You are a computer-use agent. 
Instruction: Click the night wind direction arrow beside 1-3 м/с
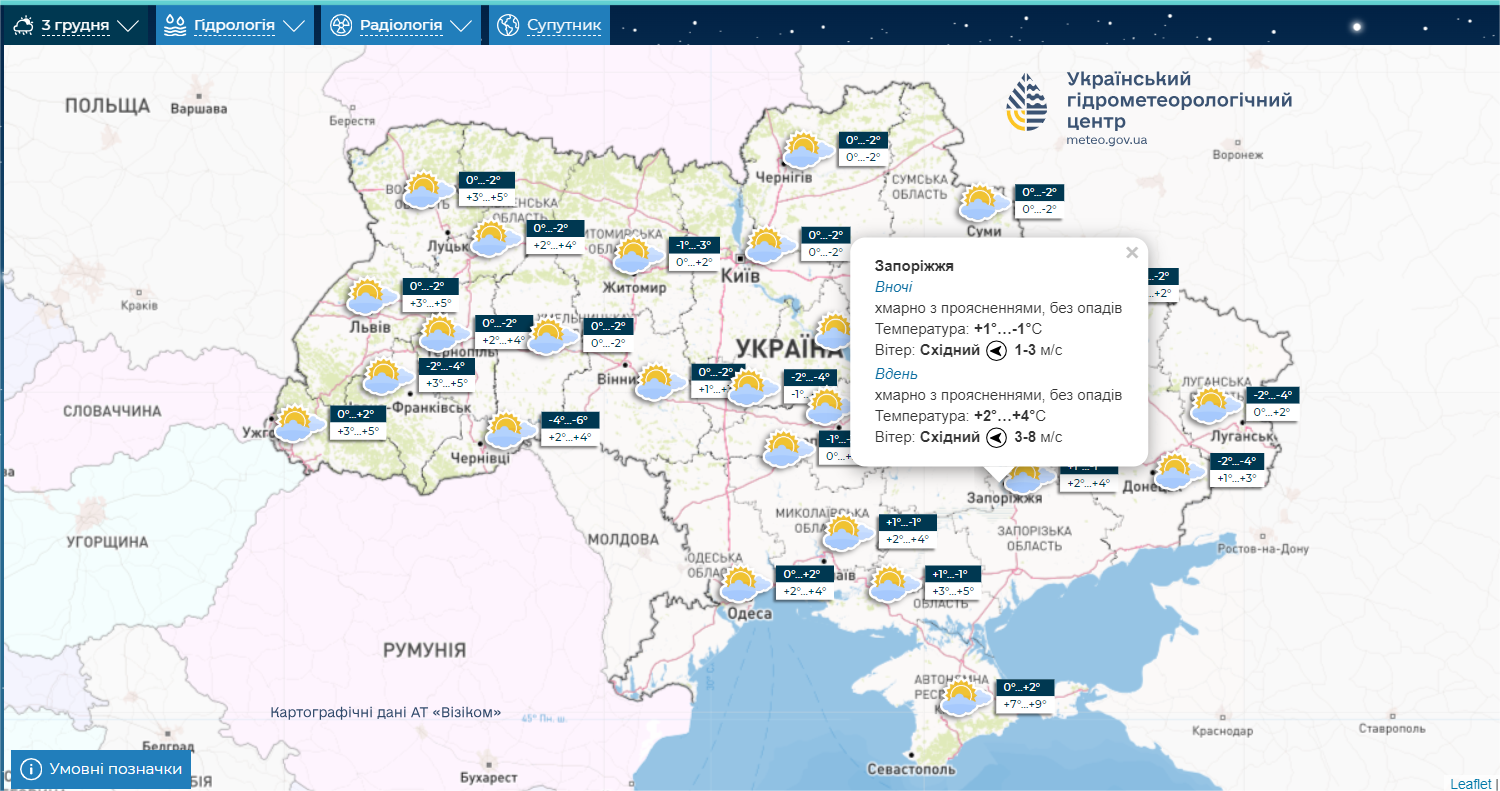point(996,350)
